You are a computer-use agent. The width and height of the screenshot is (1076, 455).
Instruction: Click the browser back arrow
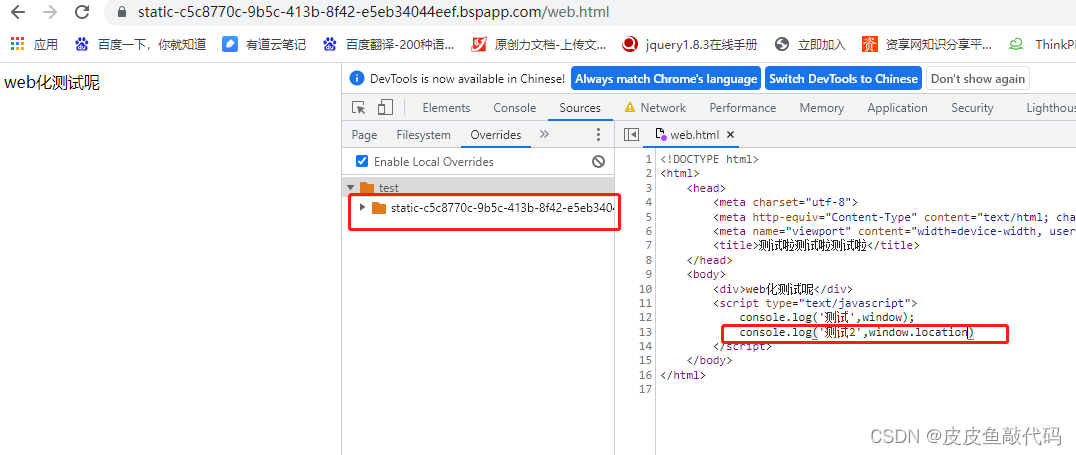(x=18, y=13)
